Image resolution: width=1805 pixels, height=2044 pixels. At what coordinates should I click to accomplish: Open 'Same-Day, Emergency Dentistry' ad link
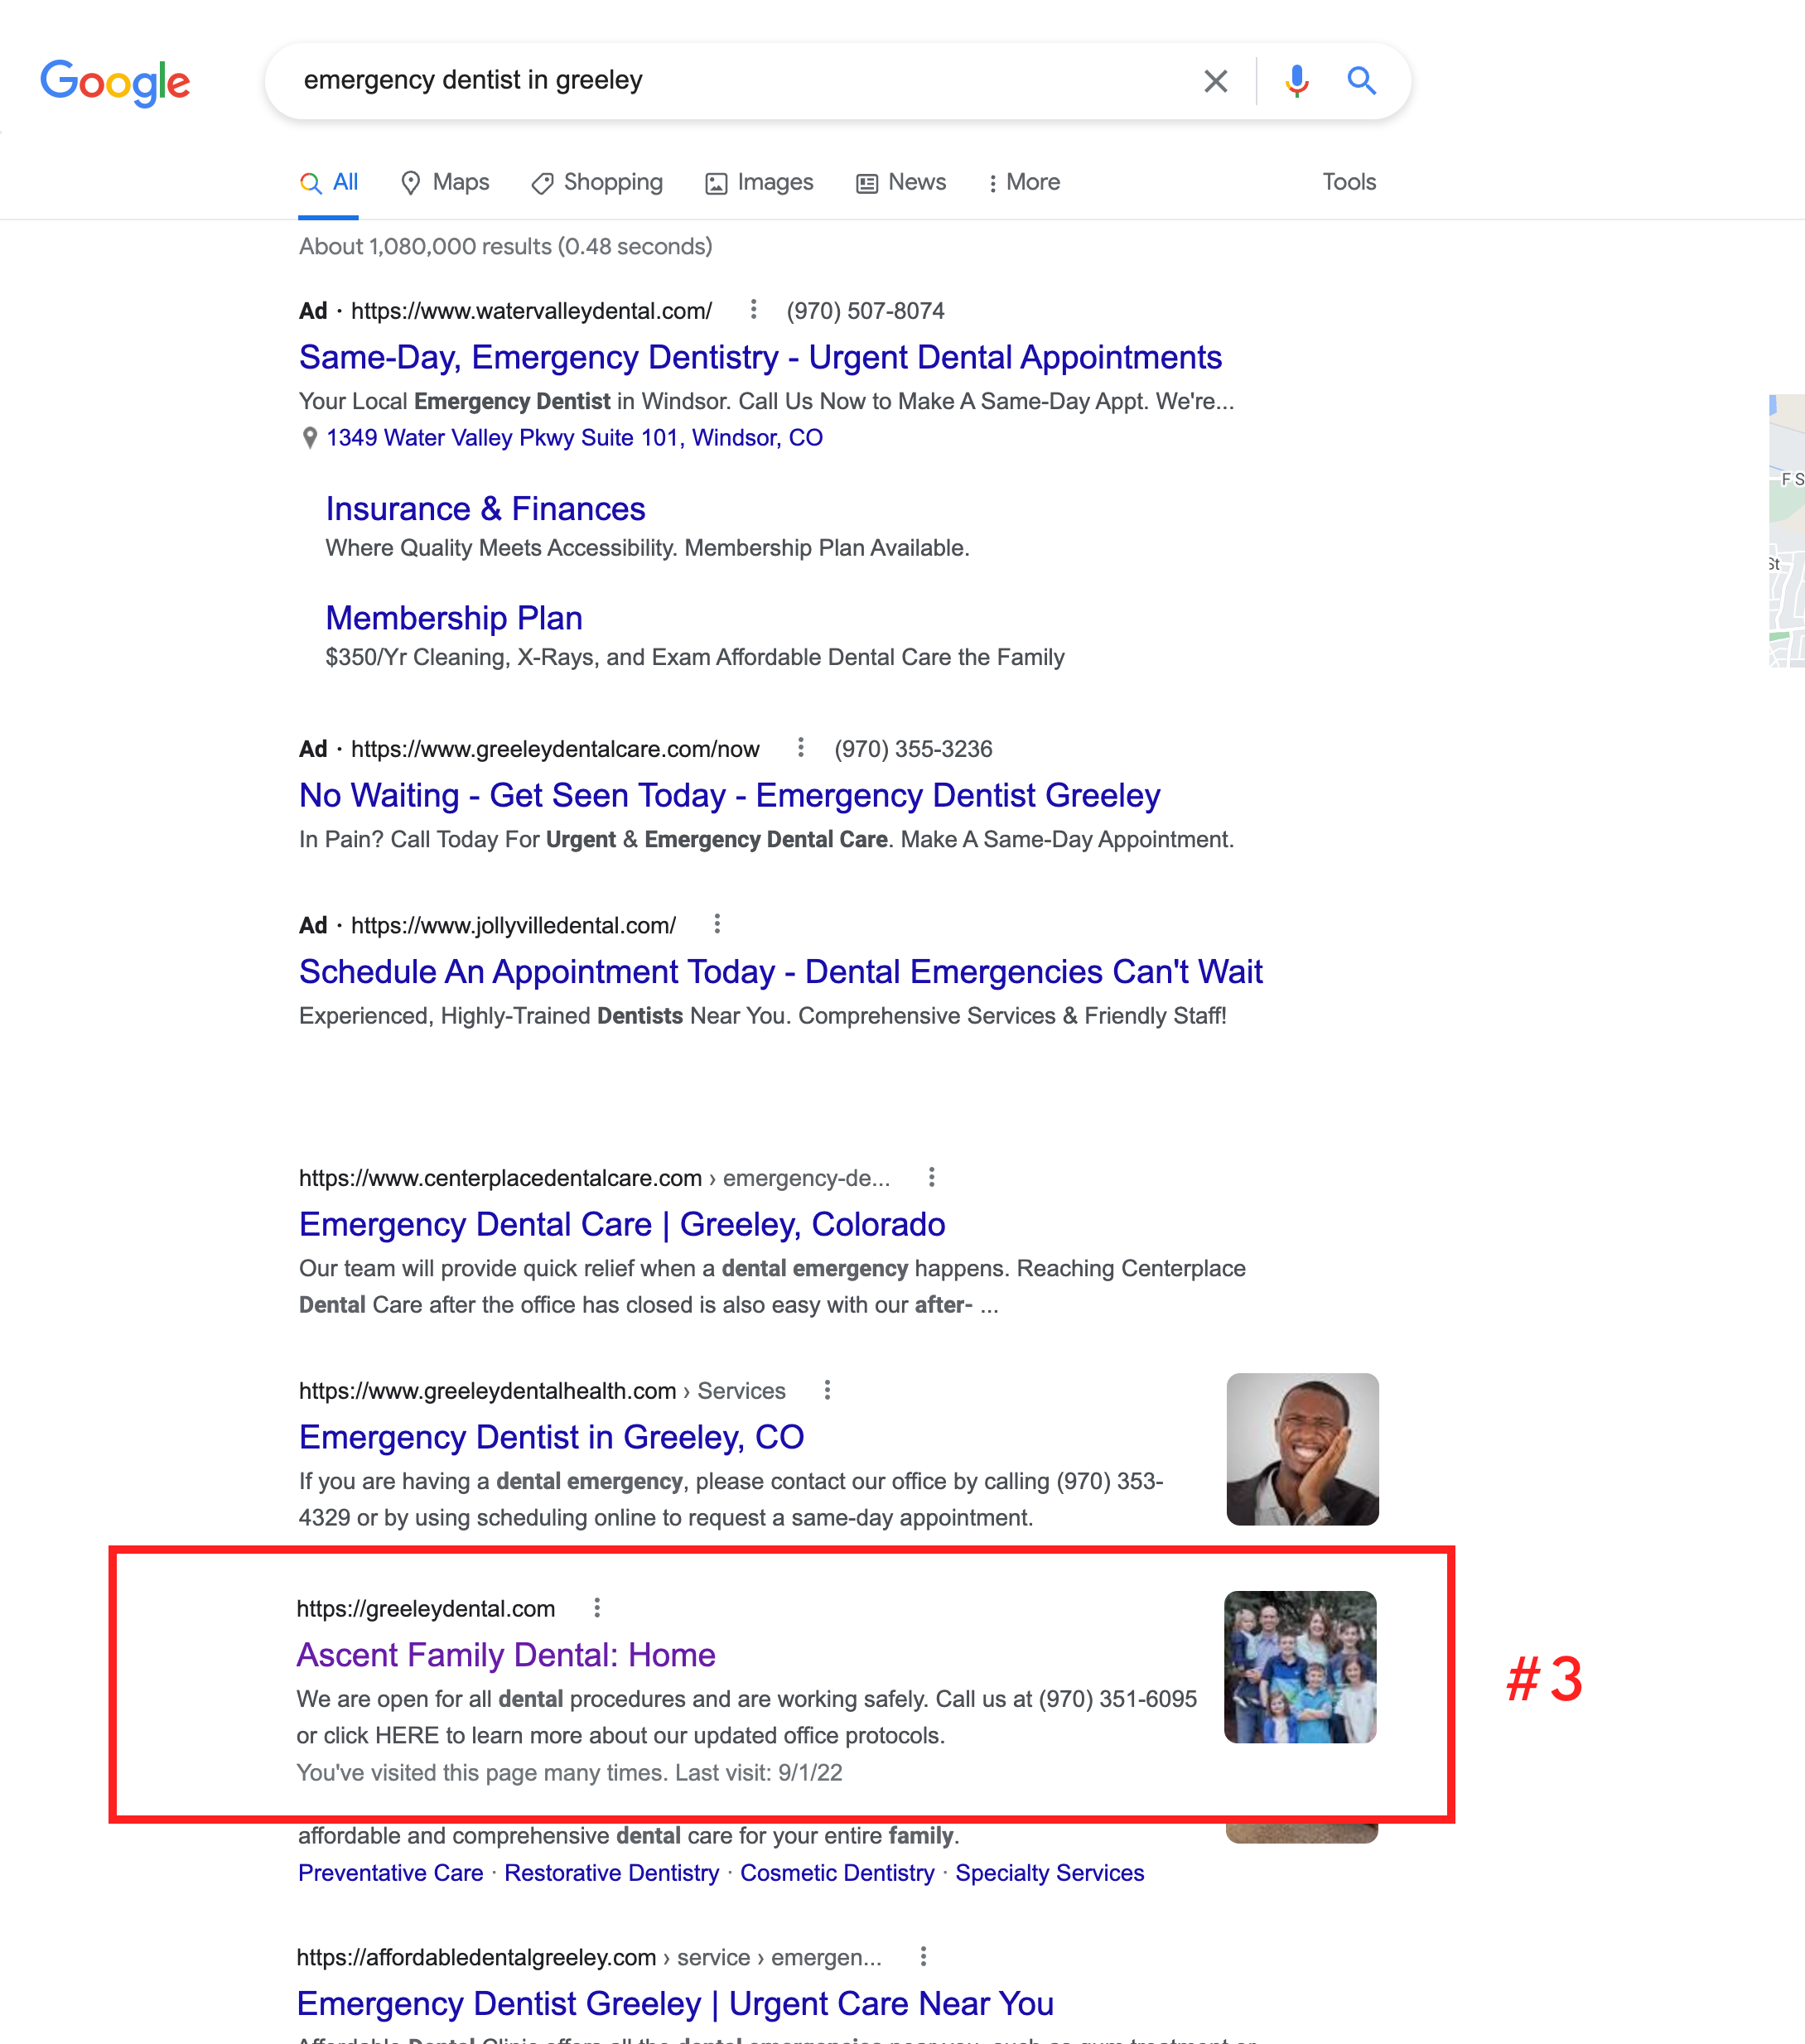pyautogui.click(x=760, y=357)
